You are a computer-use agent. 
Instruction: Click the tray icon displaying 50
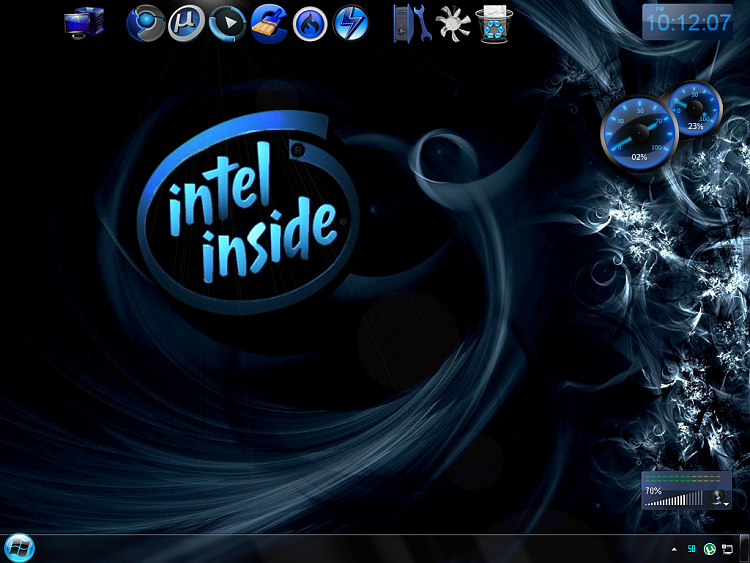coord(692,549)
